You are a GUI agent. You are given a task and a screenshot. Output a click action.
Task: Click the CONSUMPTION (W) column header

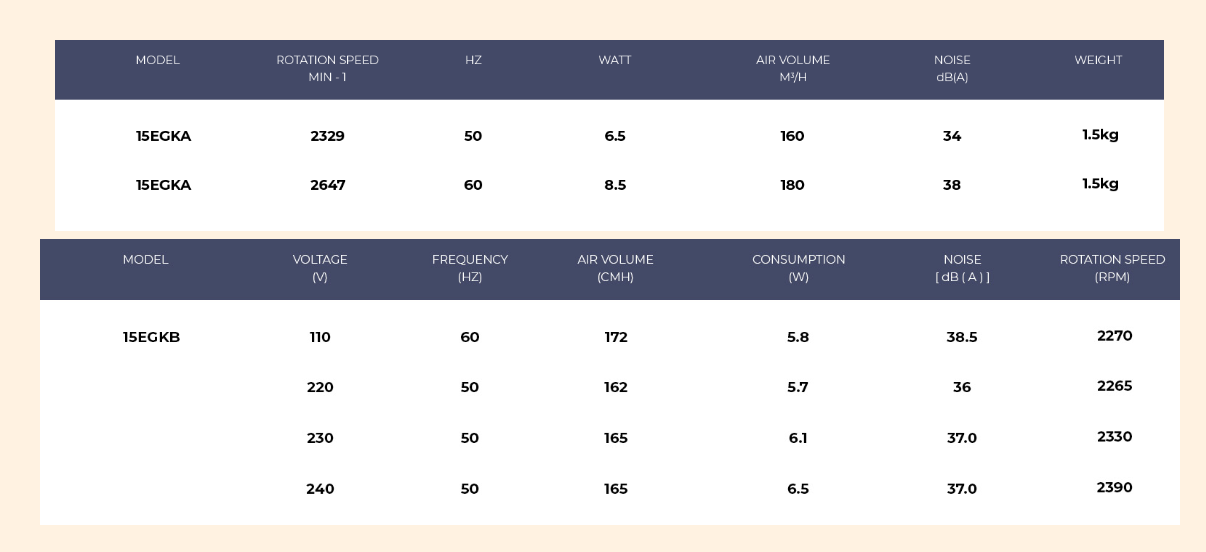[798, 268]
